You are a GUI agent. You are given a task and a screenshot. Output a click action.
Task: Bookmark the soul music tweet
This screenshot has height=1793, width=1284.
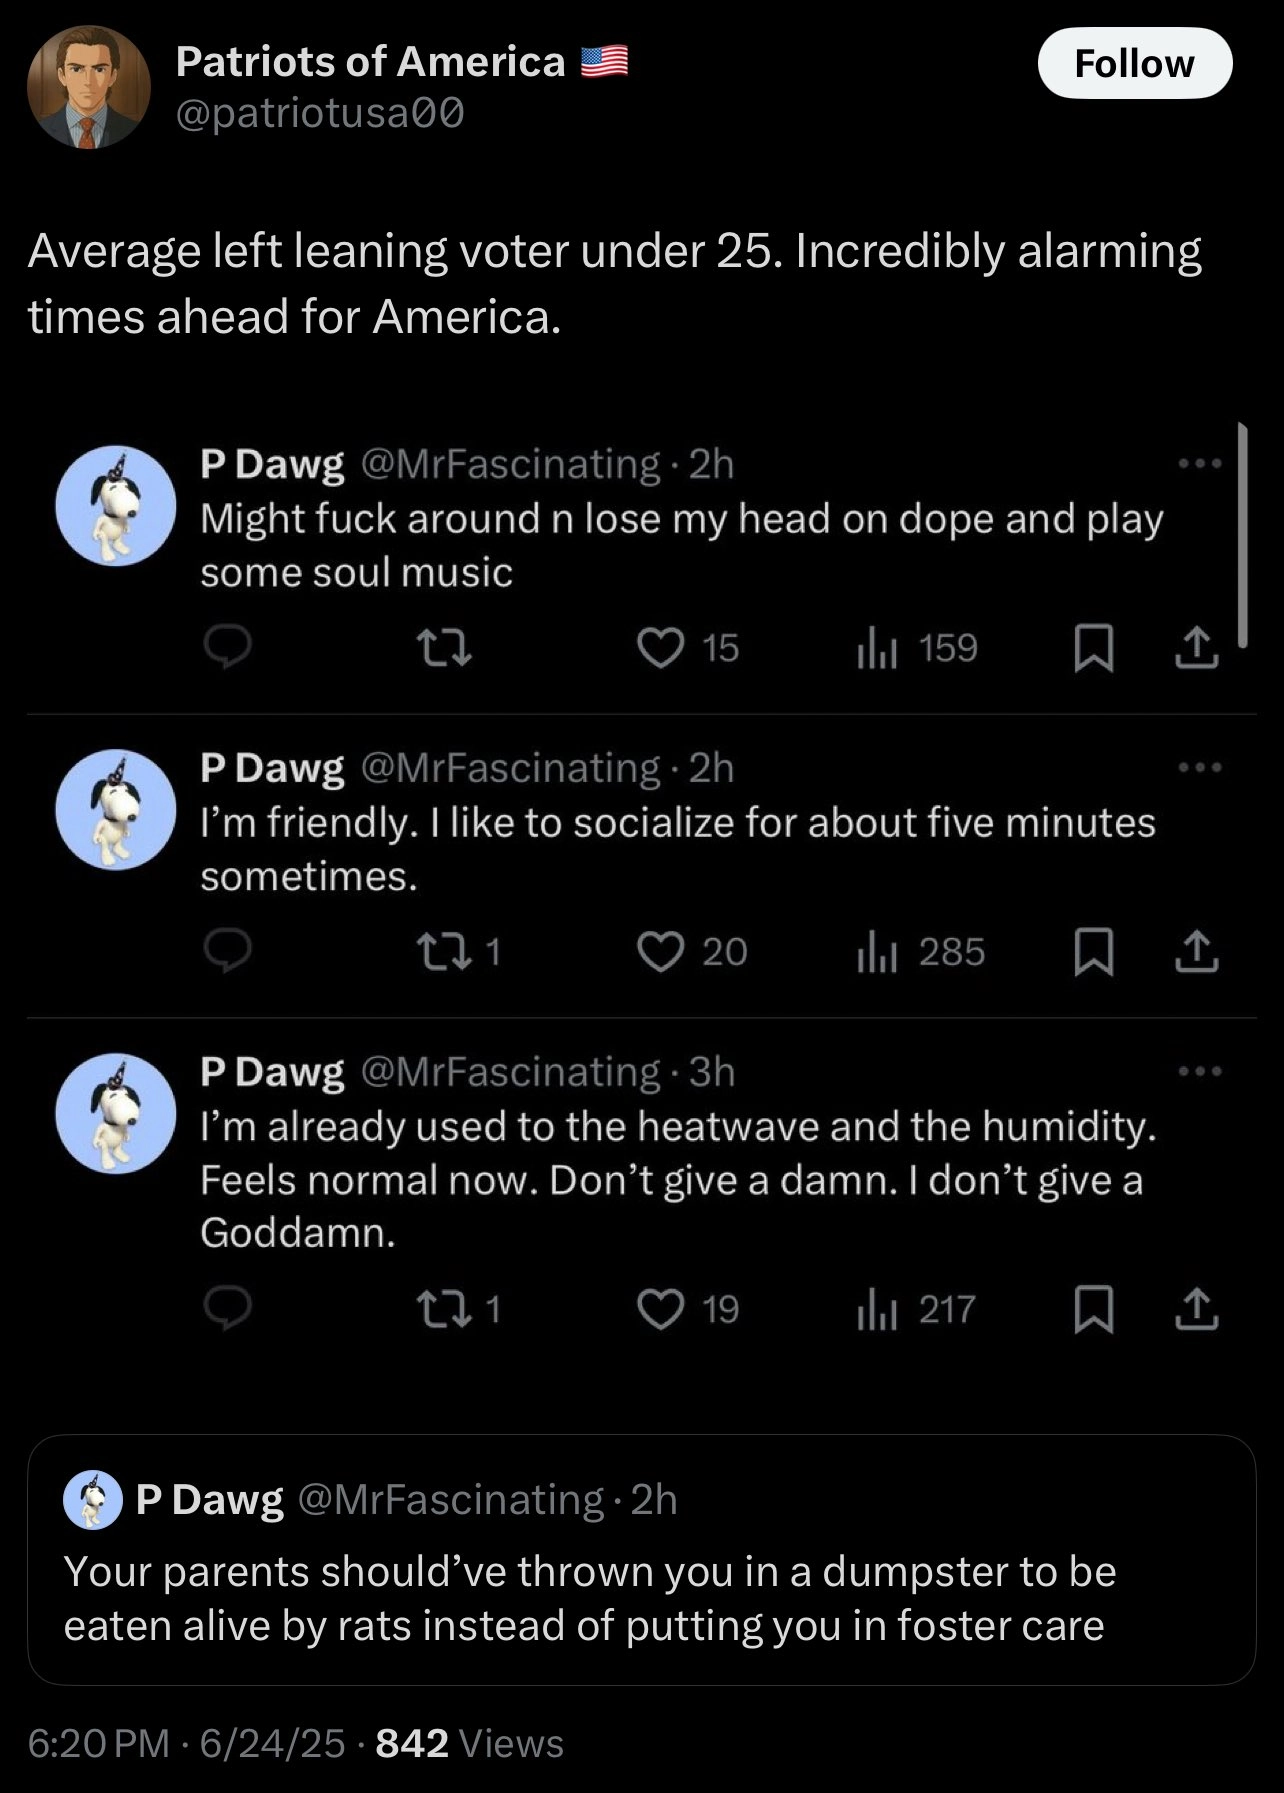tap(1093, 648)
